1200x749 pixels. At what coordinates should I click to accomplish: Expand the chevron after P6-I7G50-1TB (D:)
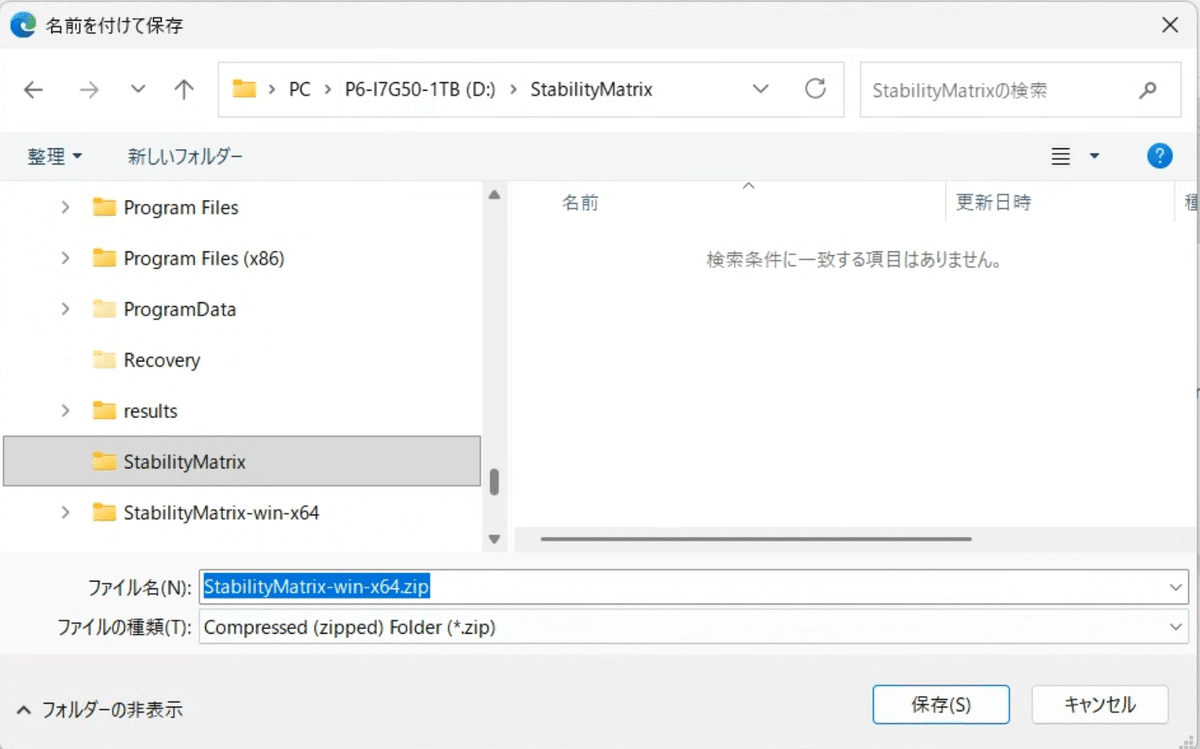coord(513,90)
